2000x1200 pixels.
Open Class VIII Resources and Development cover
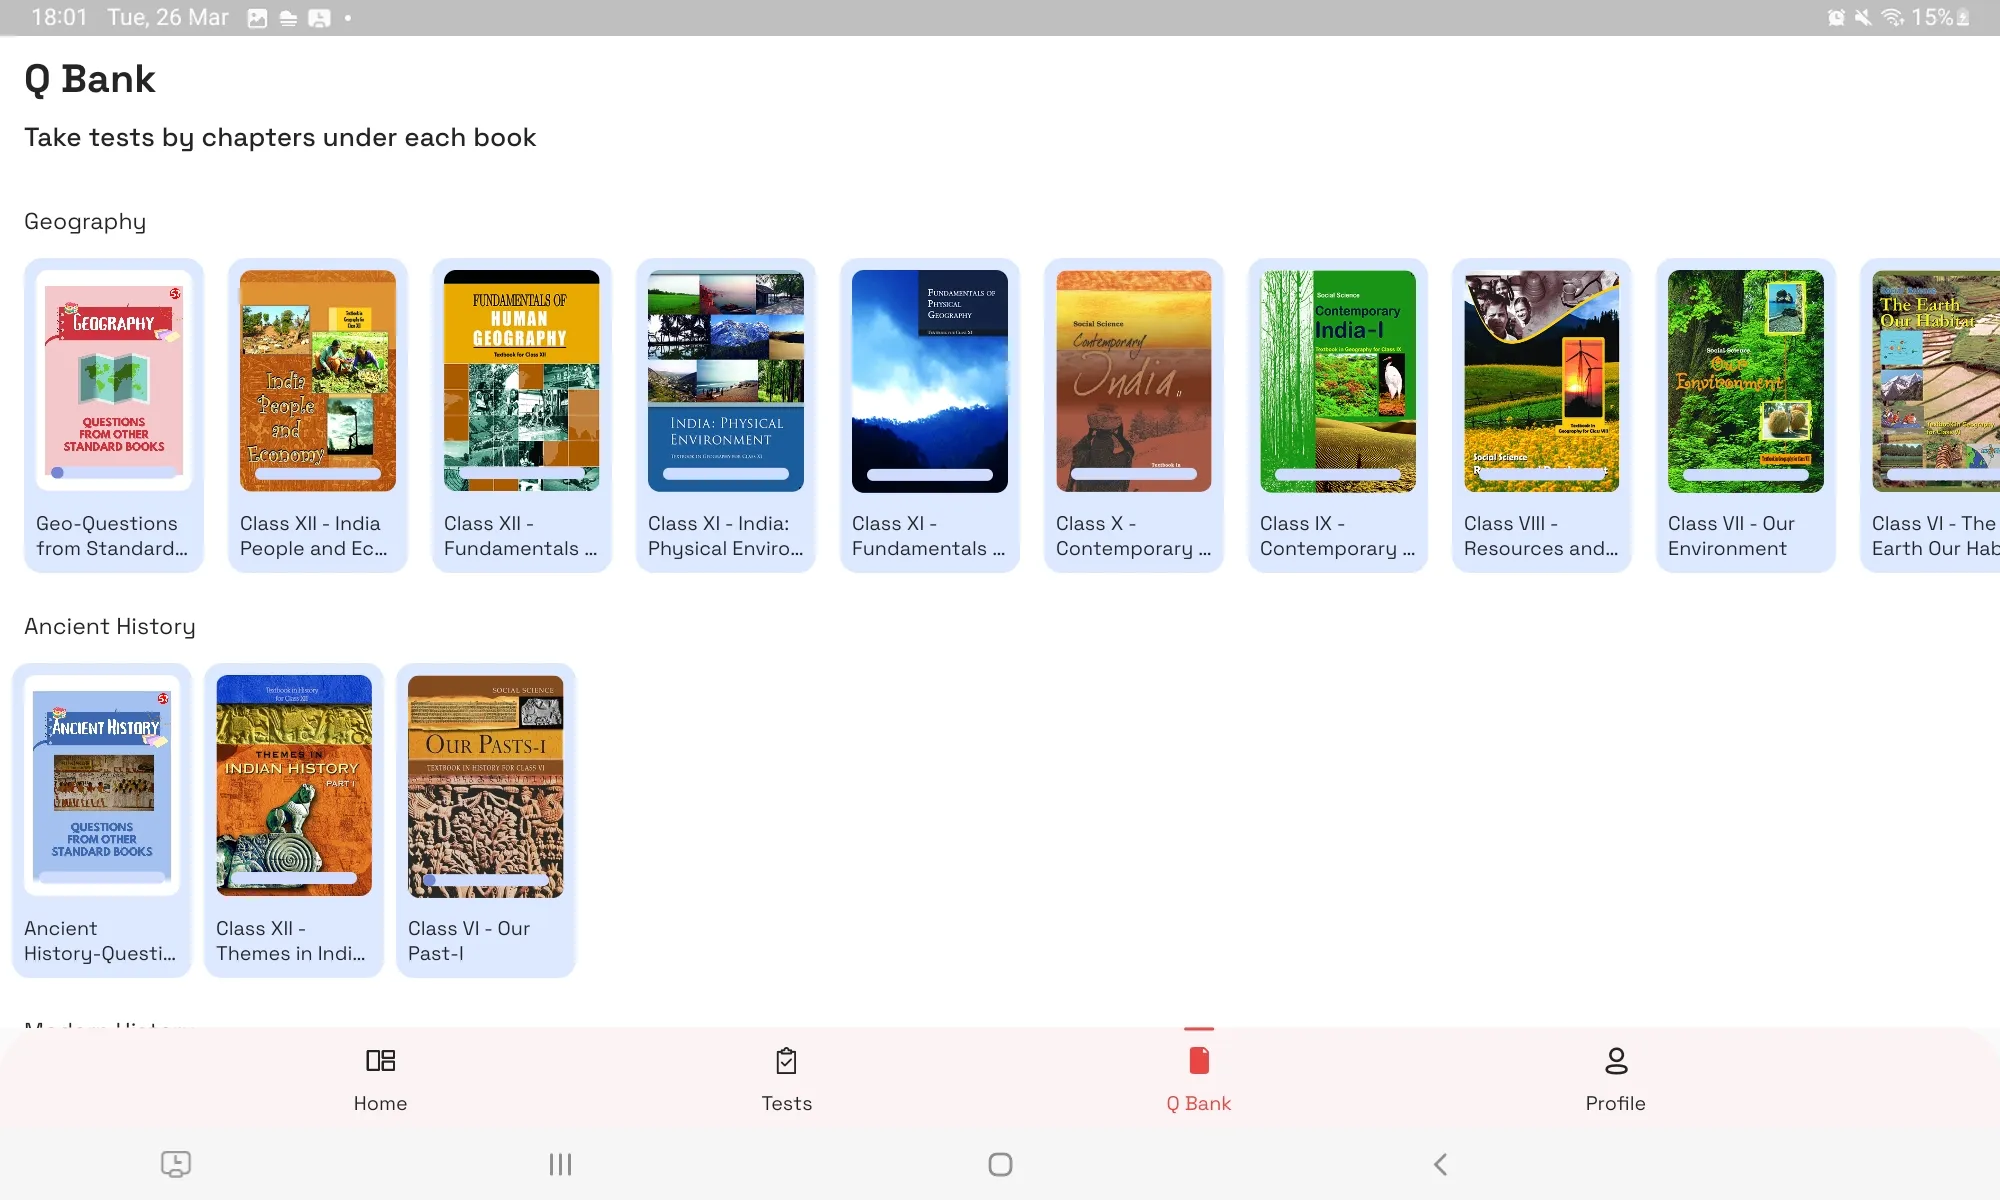tap(1542, 380)
